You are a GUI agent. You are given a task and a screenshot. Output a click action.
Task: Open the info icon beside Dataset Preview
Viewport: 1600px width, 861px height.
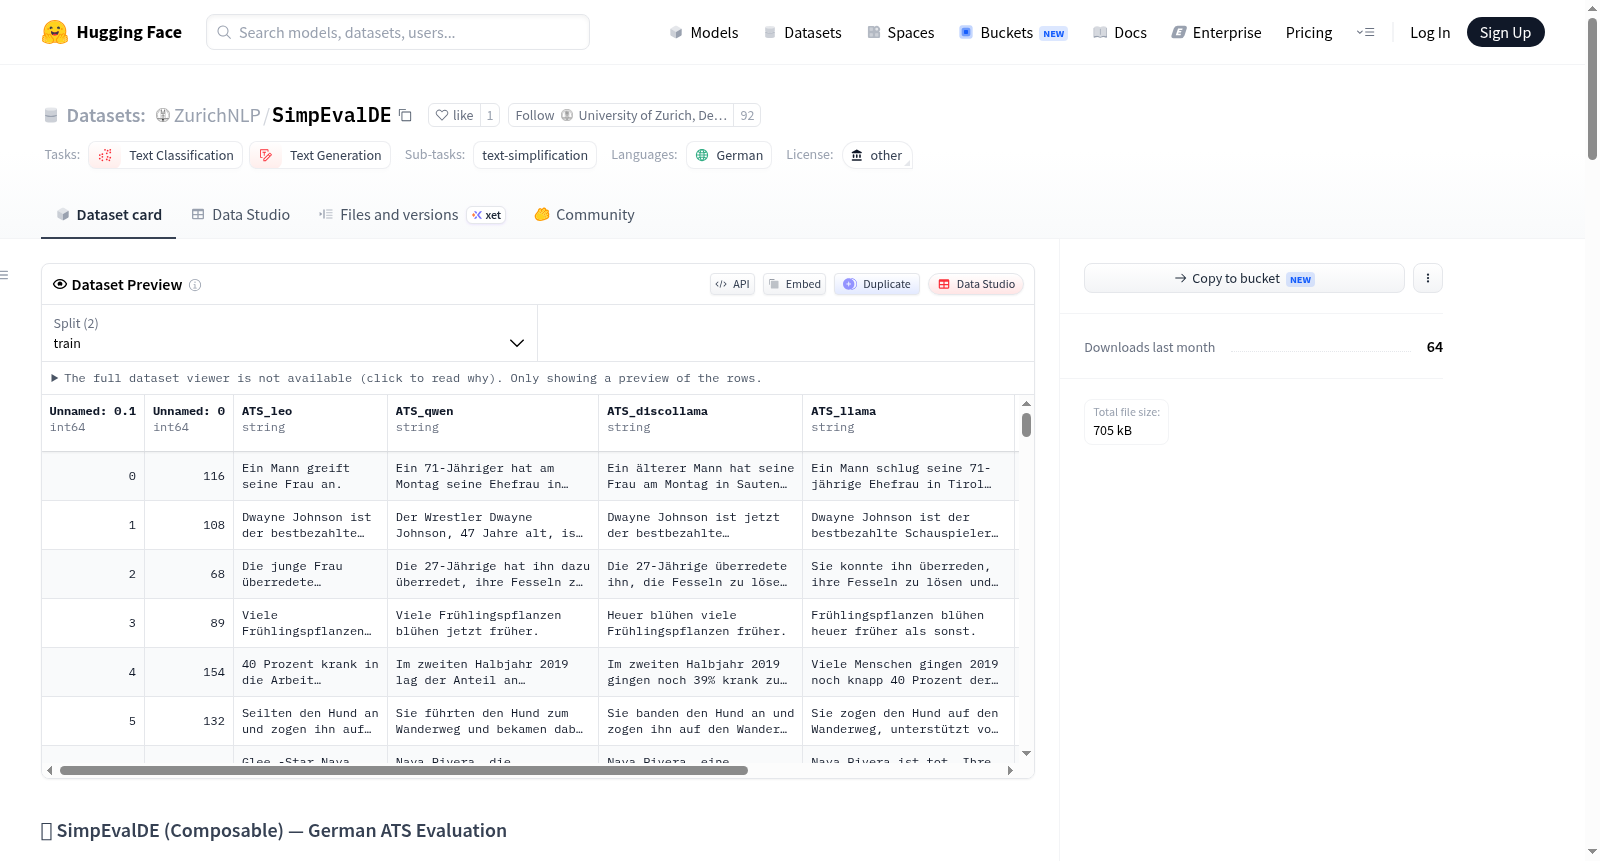[x=195, y=285]
